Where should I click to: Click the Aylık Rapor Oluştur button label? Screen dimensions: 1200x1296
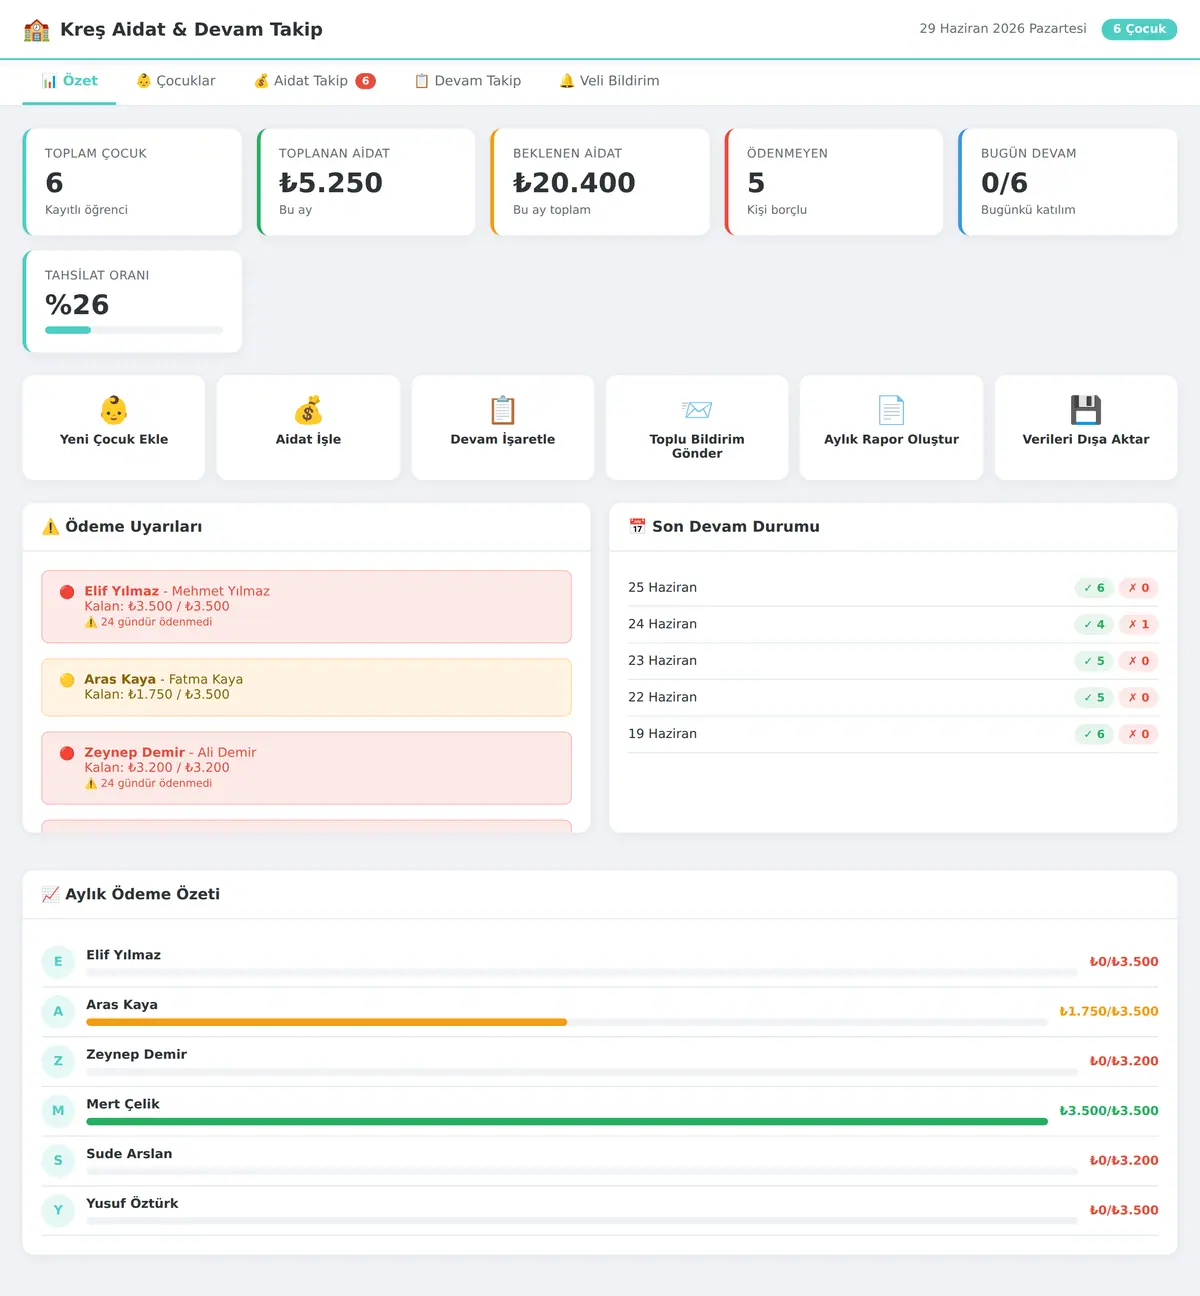coord(891,439)
